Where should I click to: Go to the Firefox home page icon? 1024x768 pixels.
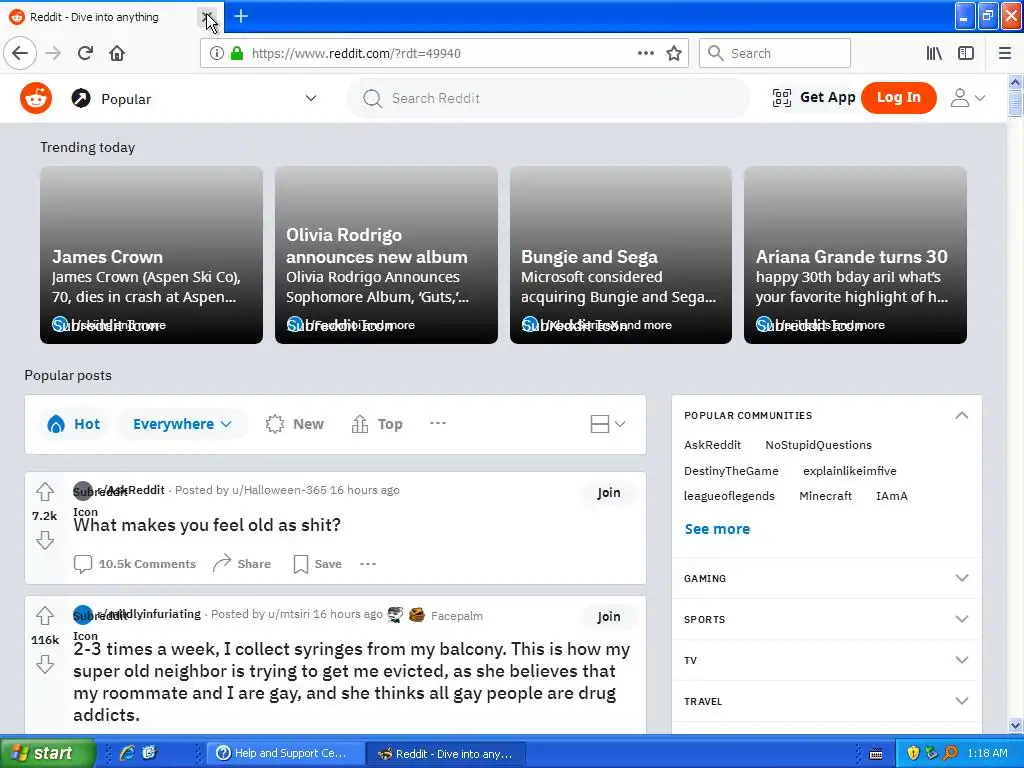(x=117, y=53)
